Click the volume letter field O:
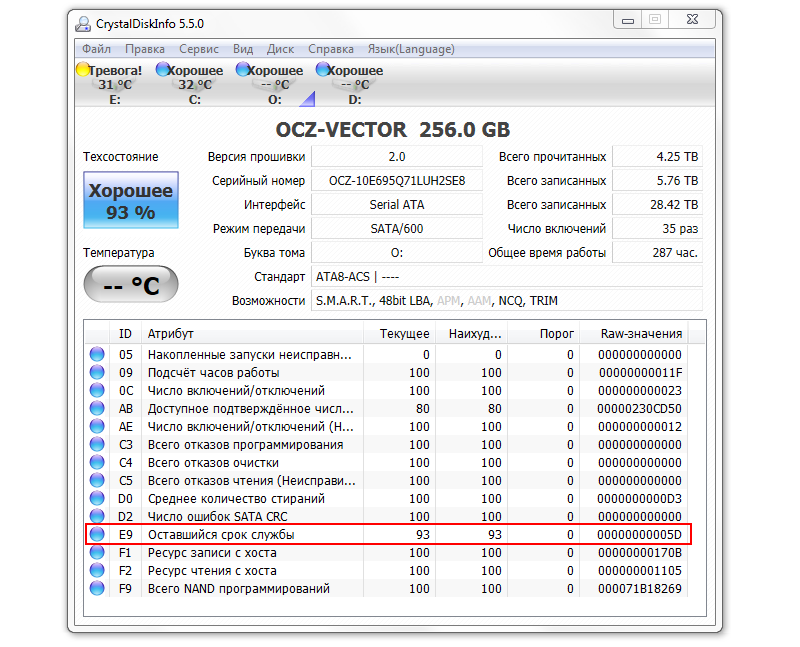800x647 pixels. click(x=397, y=253)
